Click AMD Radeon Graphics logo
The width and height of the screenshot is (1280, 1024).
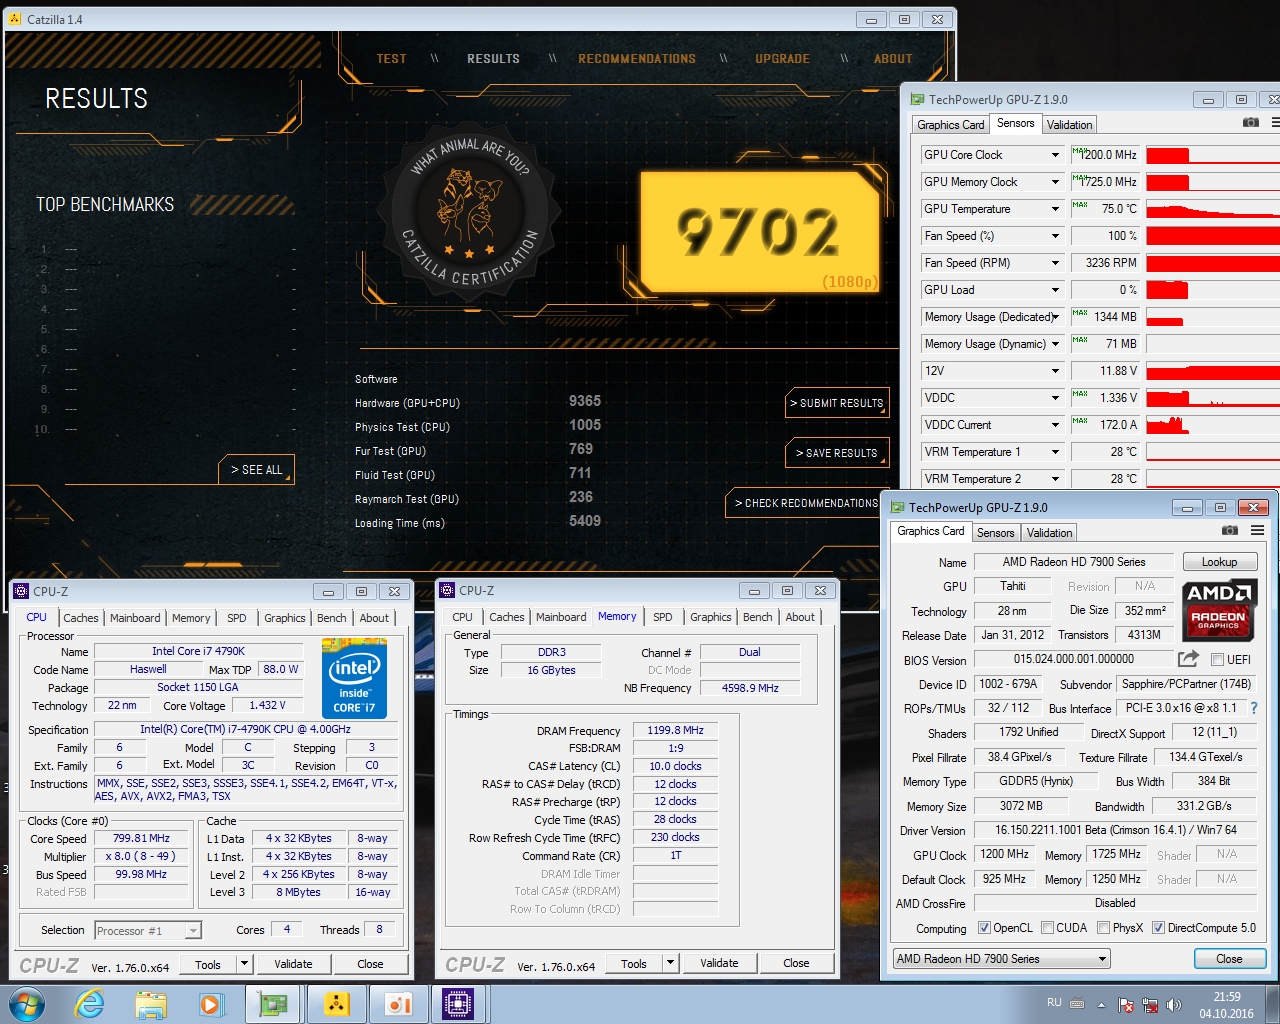coord(1218,610)
